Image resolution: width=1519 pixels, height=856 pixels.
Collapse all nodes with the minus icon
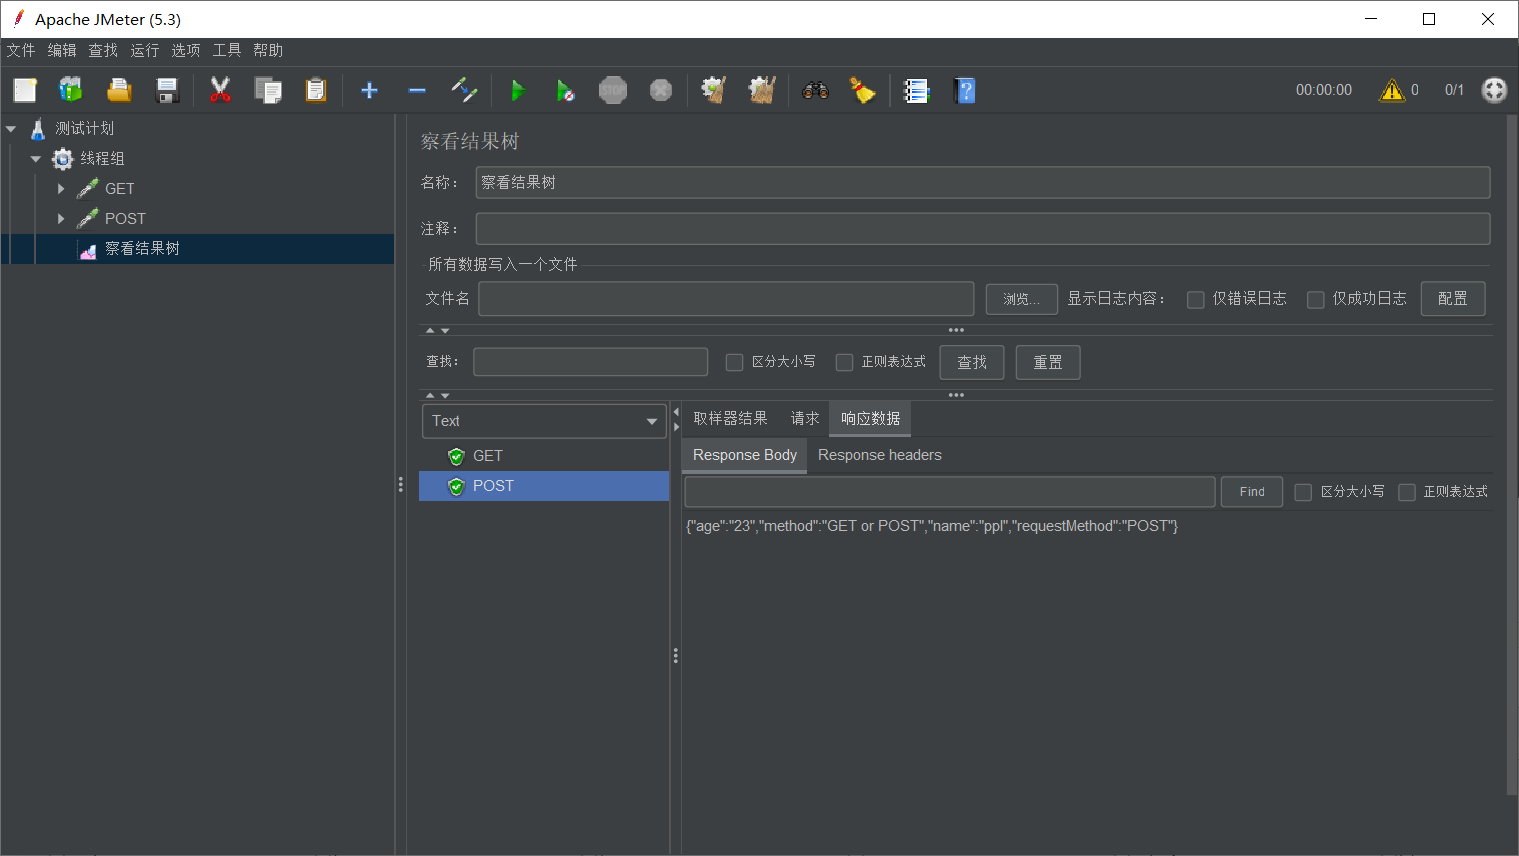417,90
